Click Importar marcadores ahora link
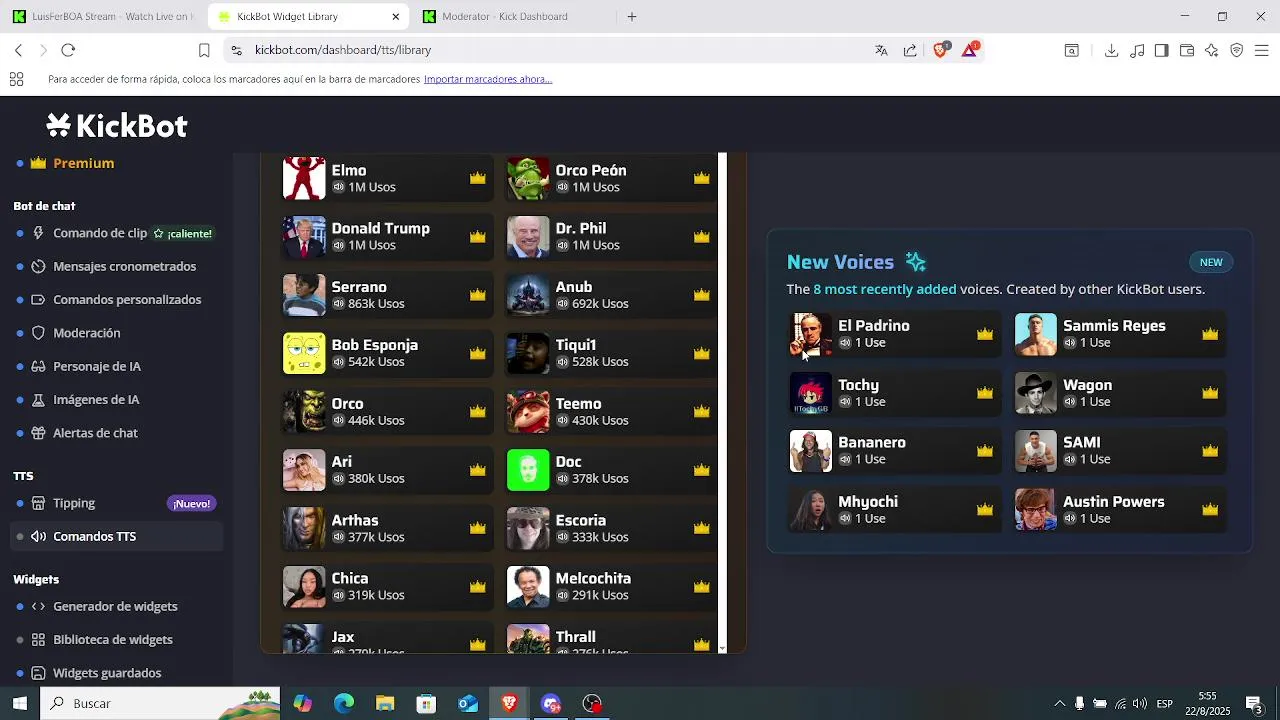The height and width of the screenshot is (720, 1280). click(488, 79)
